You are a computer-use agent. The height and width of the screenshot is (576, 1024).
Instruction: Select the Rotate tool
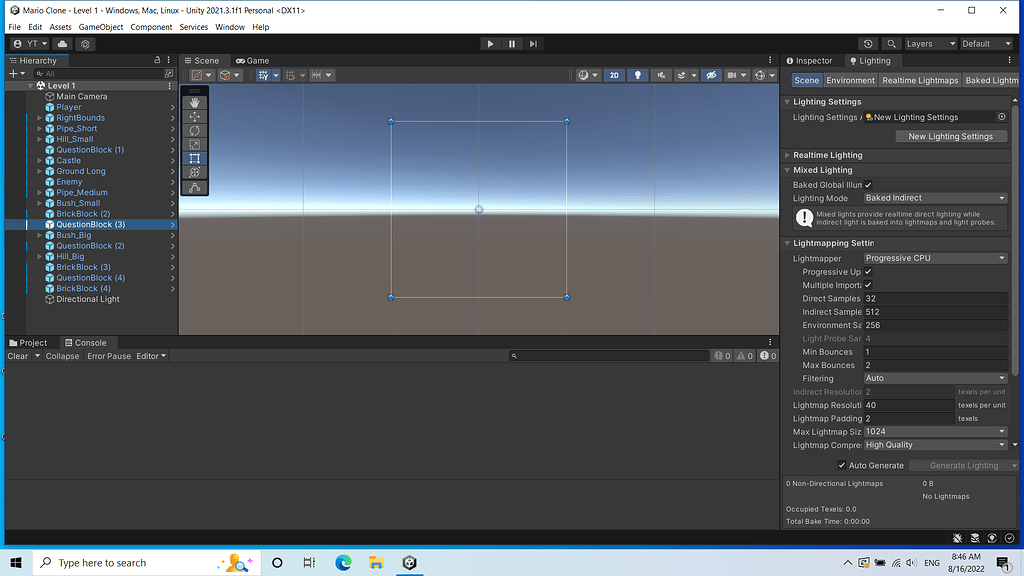click(193, 130)
